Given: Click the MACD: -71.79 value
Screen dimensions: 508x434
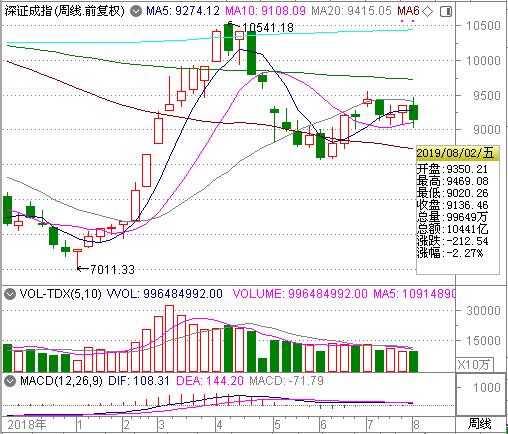Looking at the screenshot, I should (x=287, y=381).
